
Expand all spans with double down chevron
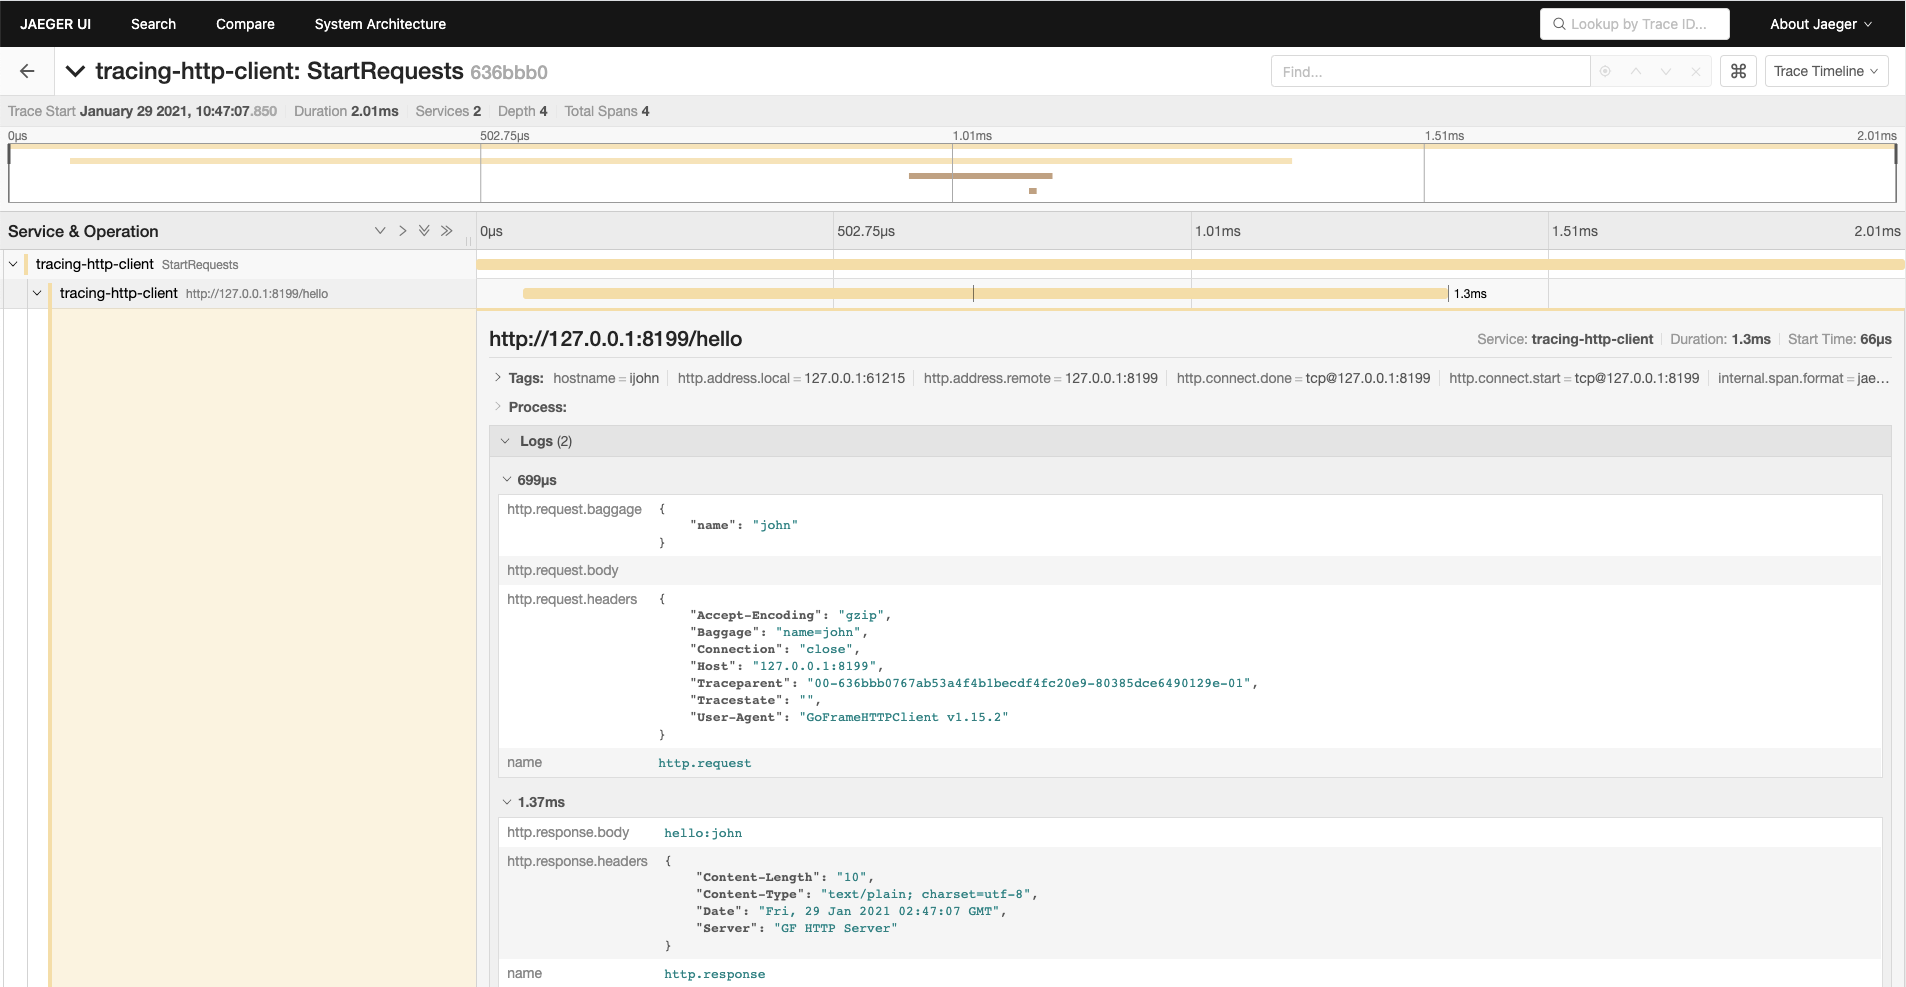[x=424, y=231]
